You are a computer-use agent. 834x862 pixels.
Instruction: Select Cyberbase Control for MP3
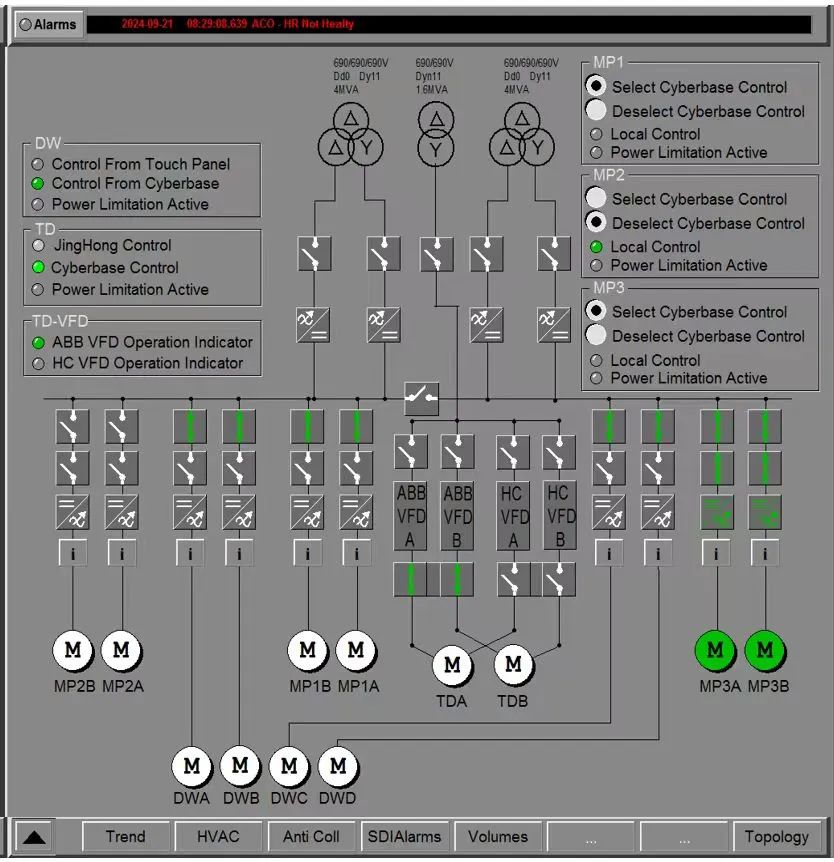(x=596, y=312)
